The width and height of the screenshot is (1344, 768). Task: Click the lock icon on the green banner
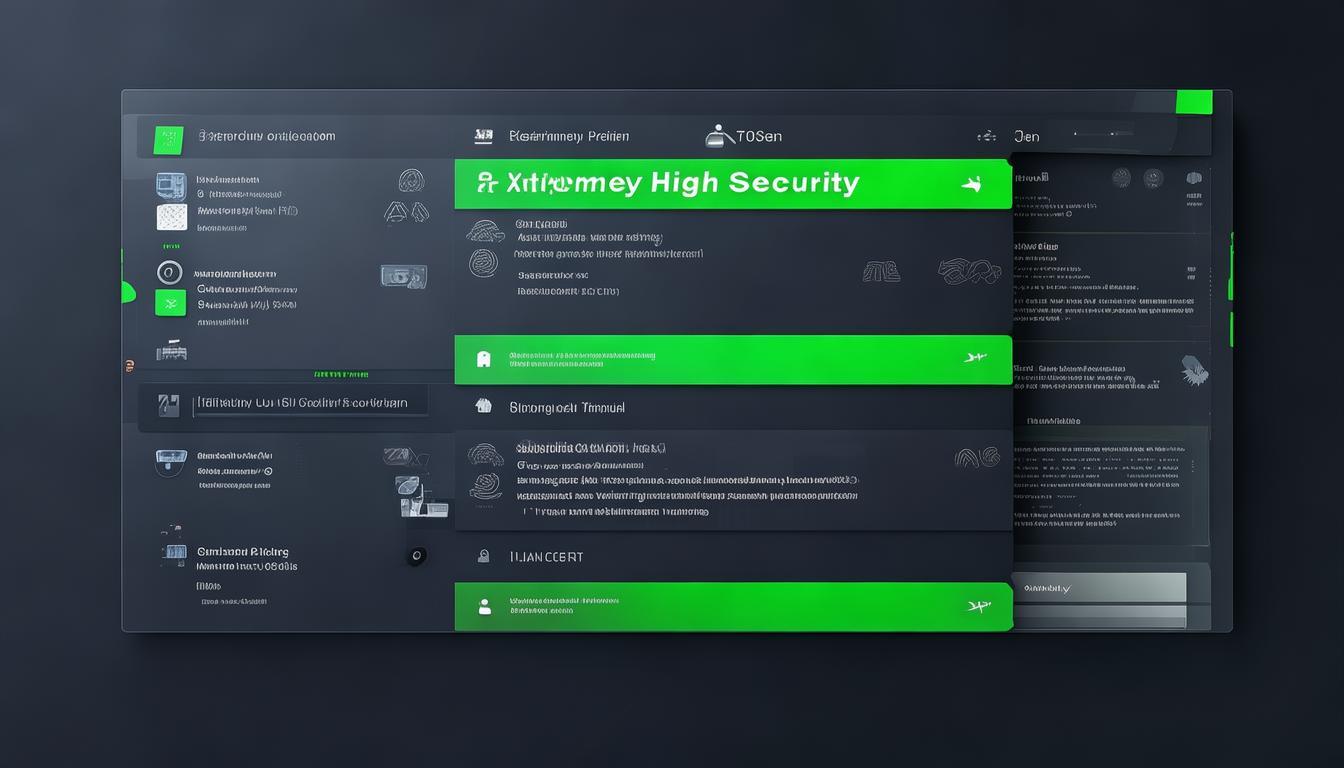click(x=483, y=358)
